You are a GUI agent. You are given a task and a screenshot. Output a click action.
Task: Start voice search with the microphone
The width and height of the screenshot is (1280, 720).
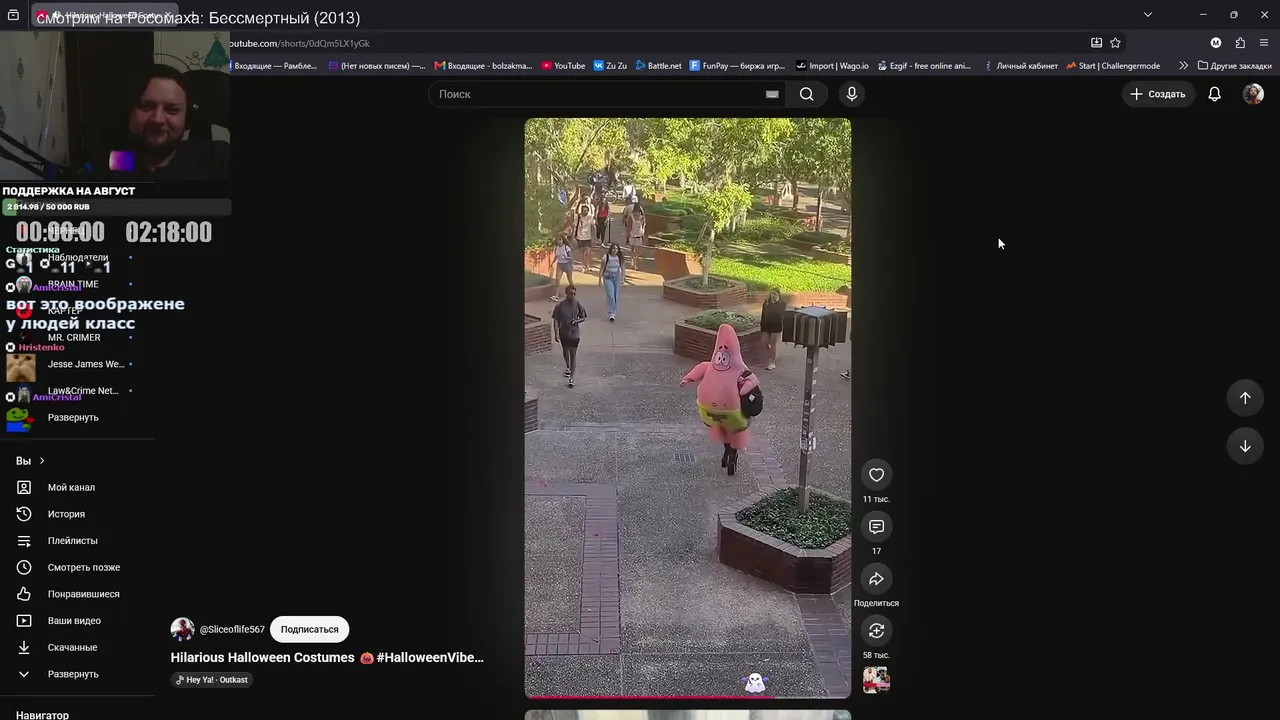pyautogui.click(x=851, y=94)
